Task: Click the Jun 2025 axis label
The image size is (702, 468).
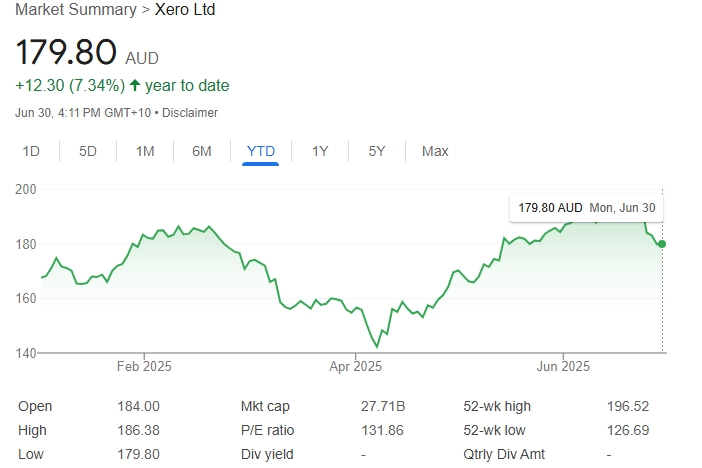Action: [x=563, y=365]
